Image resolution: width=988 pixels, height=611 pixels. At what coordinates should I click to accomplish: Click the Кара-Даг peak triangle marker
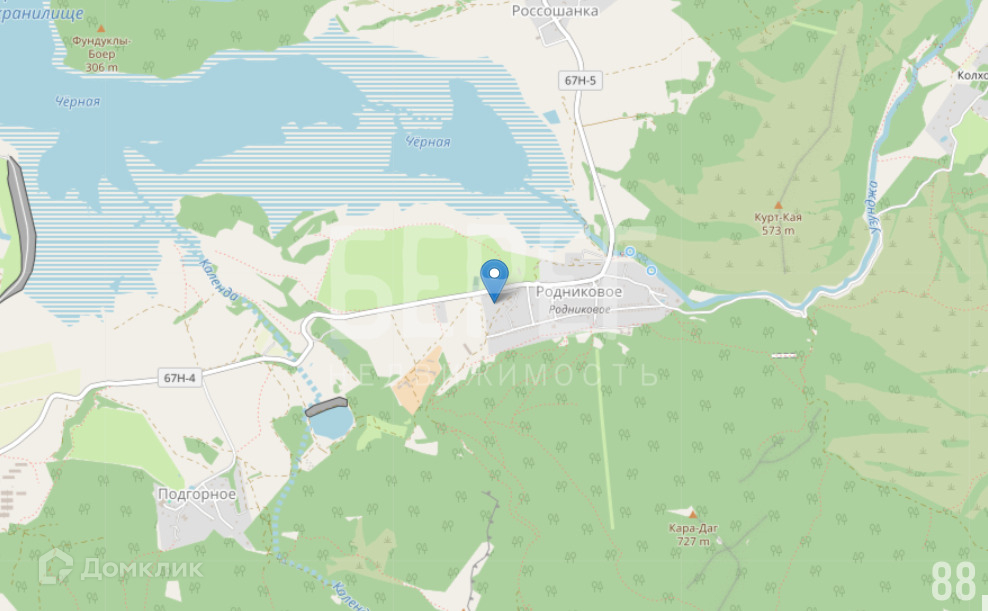[692, 515]
